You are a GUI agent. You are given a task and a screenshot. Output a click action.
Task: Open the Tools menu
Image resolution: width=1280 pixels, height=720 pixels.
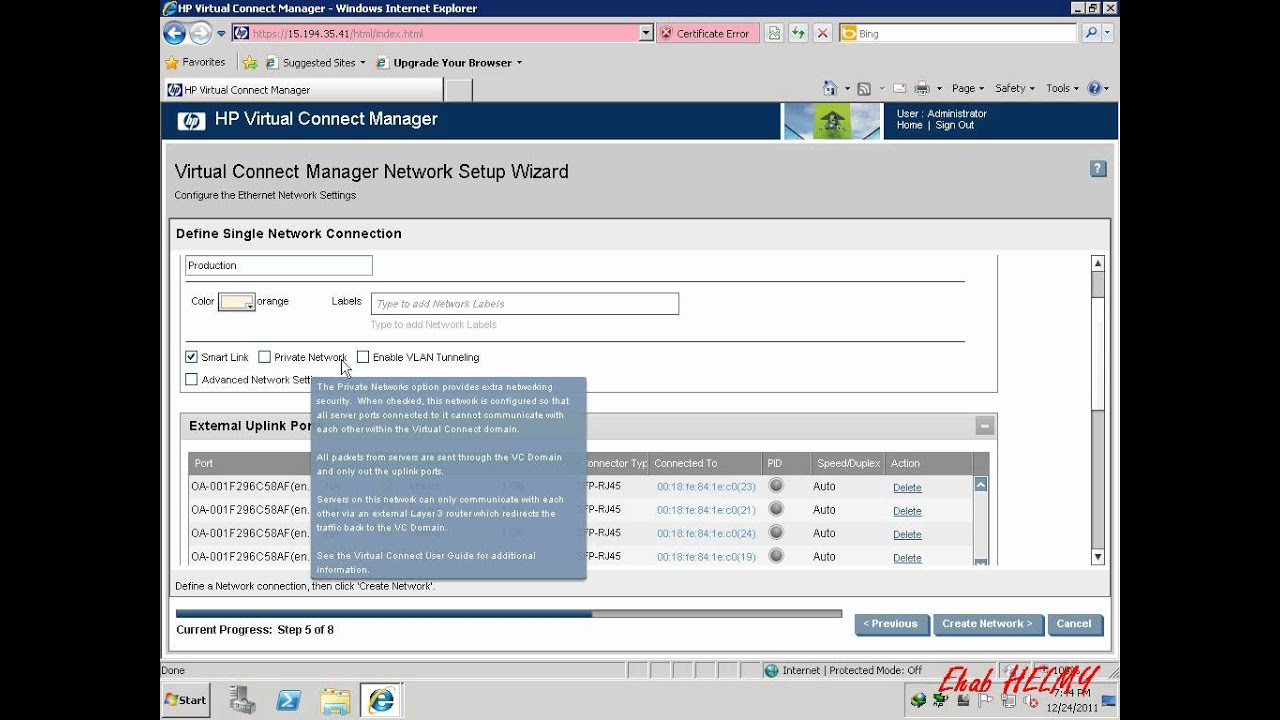[x=1063, y=88]
